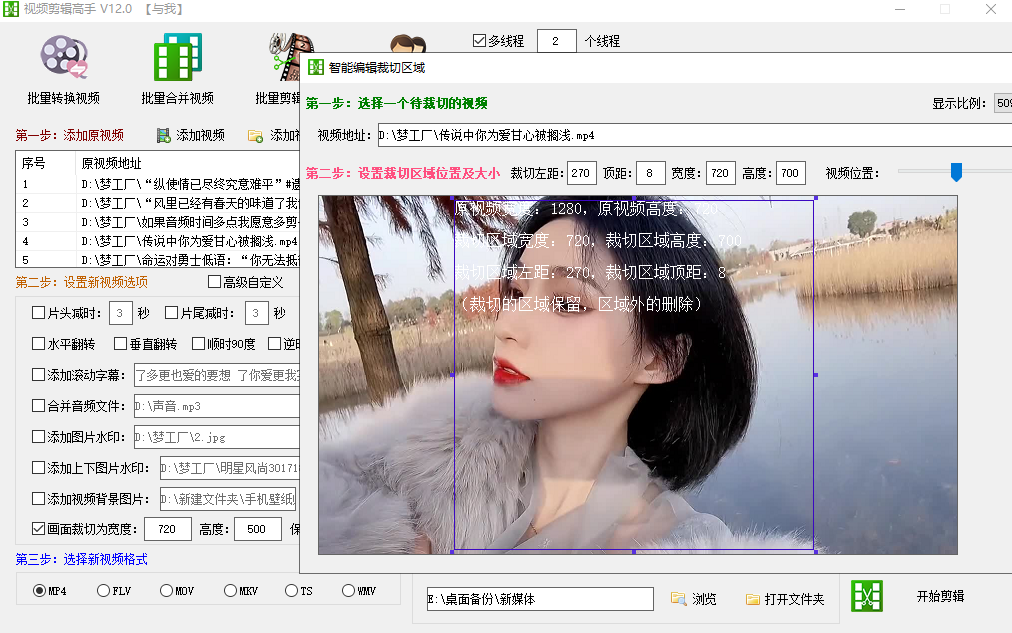Click the 添加视频 button label
This screenshot has height=633, width=1012.
201,135
